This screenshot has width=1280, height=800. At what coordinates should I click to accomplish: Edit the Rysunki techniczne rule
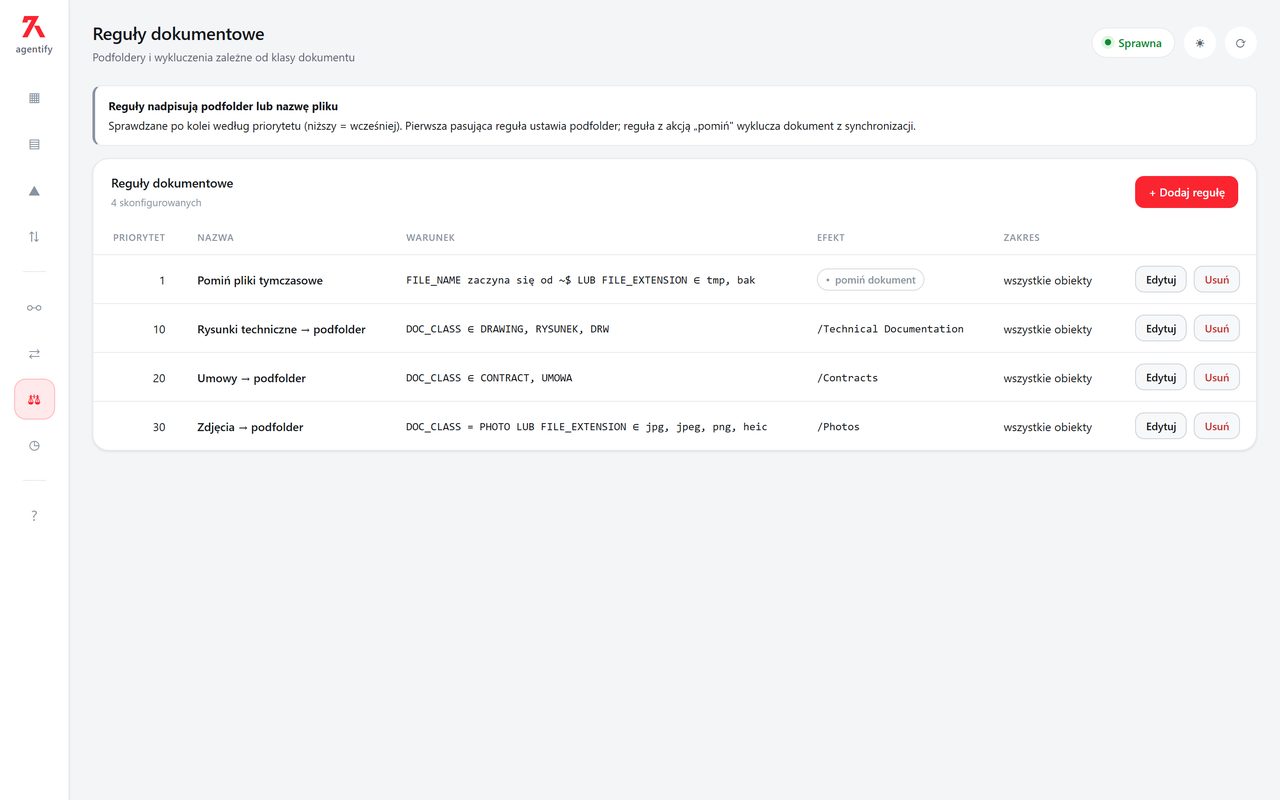tap(1161, 329)
